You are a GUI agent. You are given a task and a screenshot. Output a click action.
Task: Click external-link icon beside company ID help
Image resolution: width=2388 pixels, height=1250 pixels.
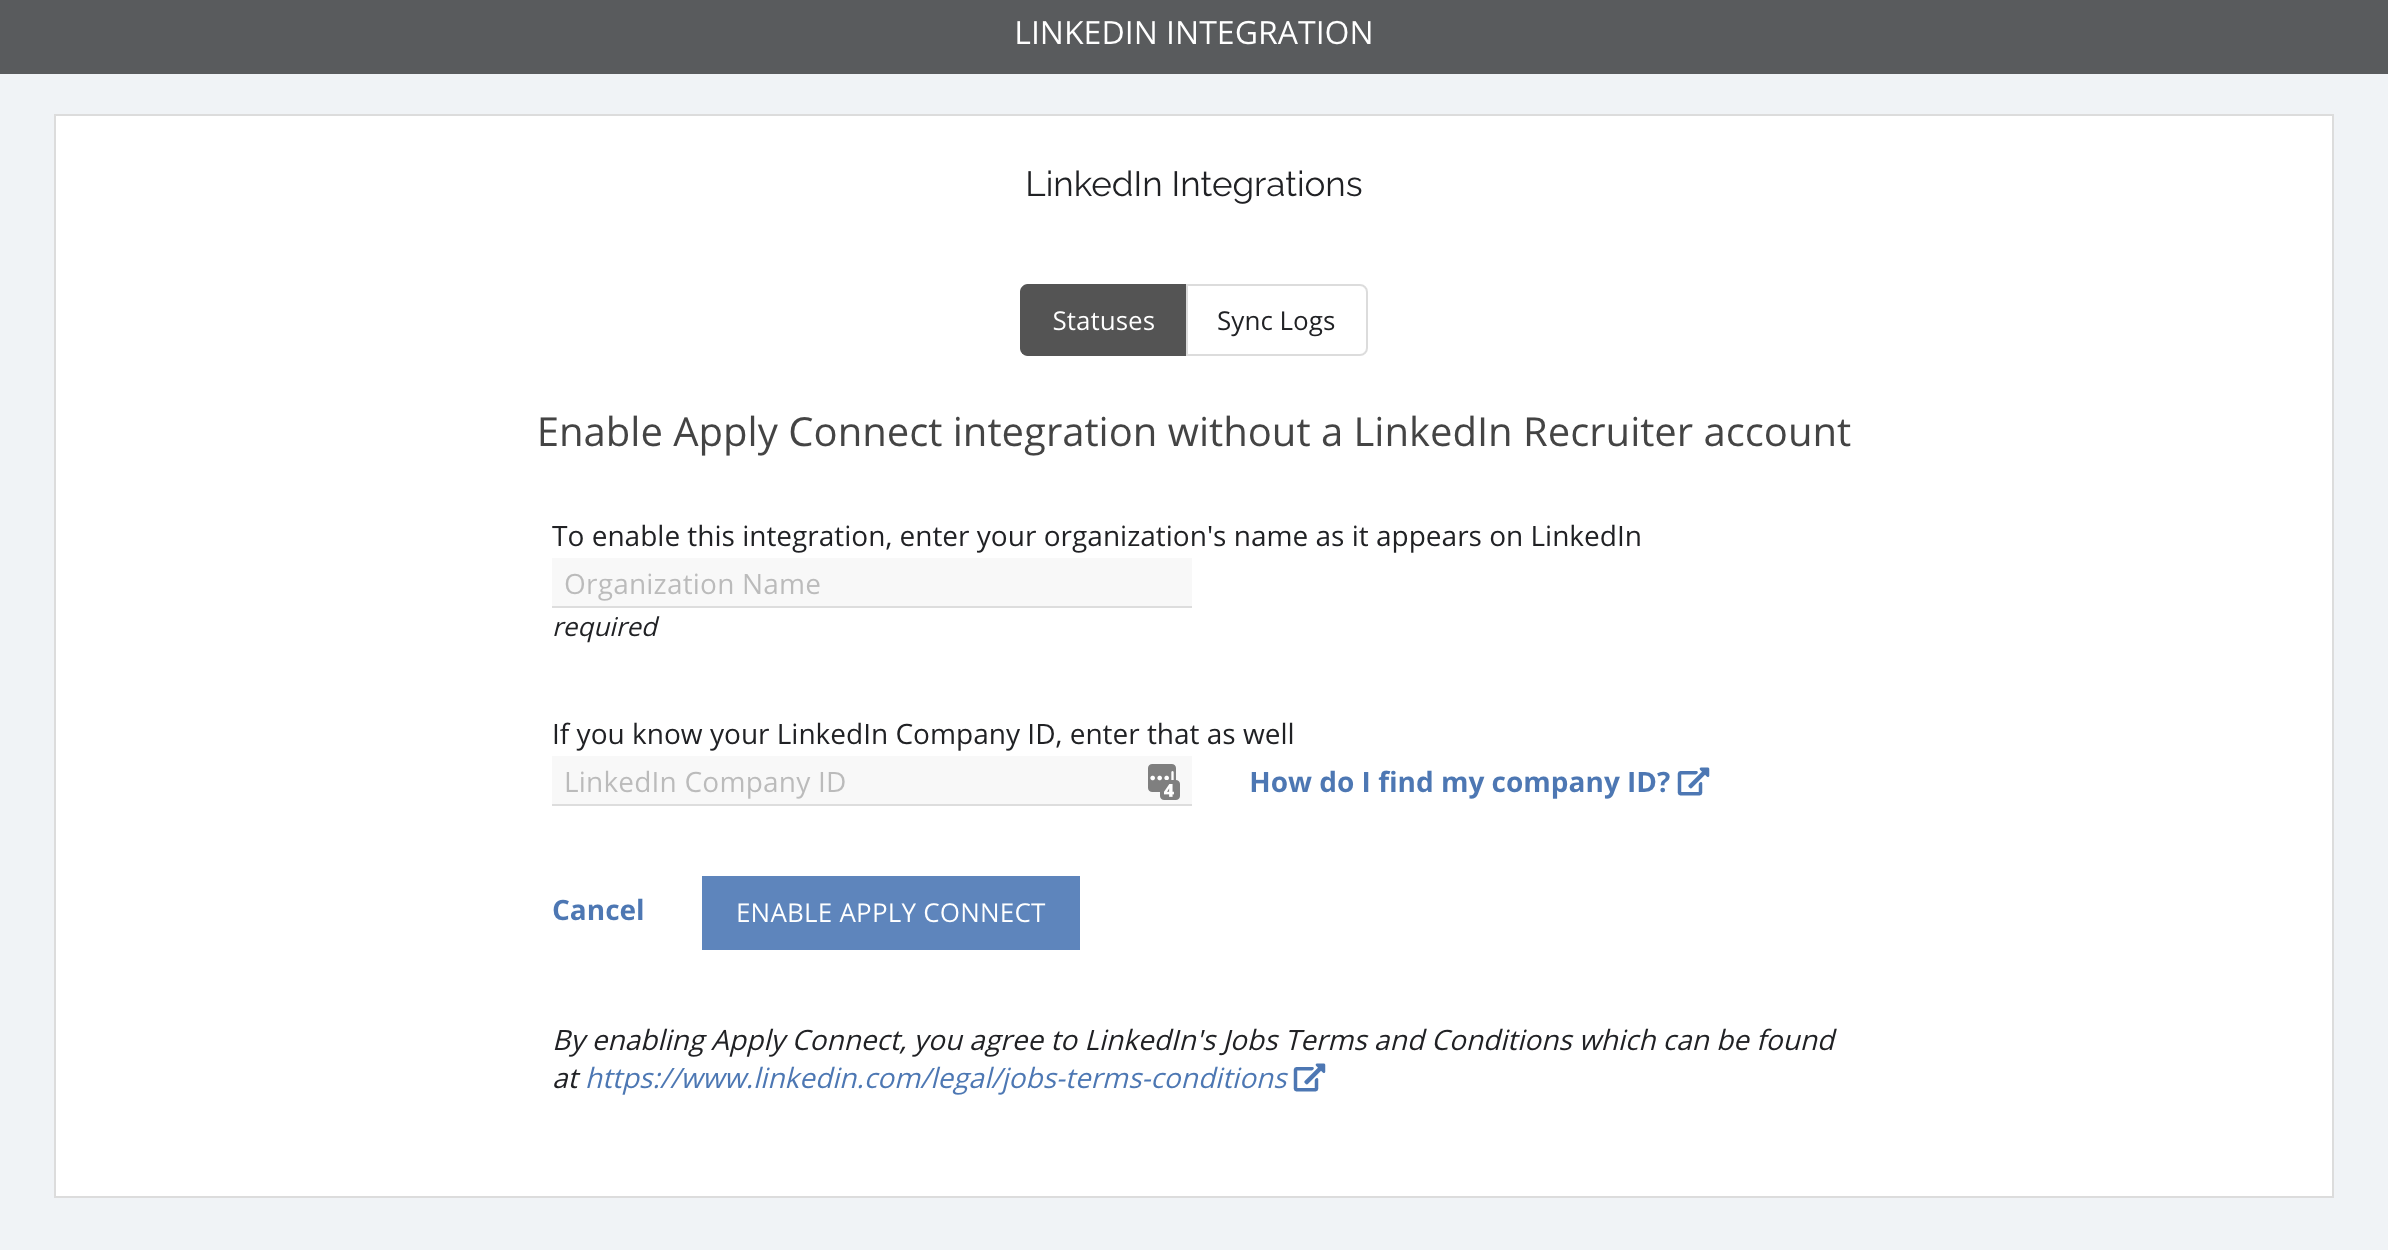(1693, 782)
